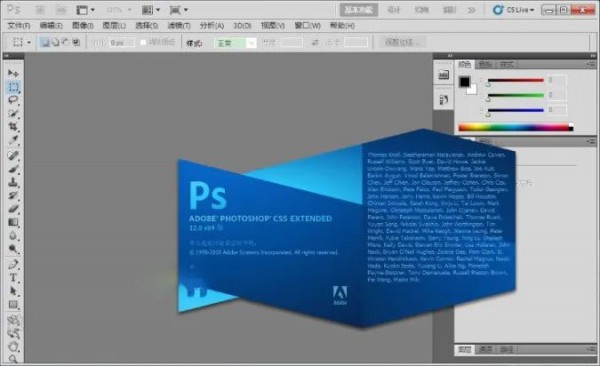The height and width of the screenshot is (366, 600).
Task: Select the Spot Healing Brush tool
Action: [x=13, y=155]
